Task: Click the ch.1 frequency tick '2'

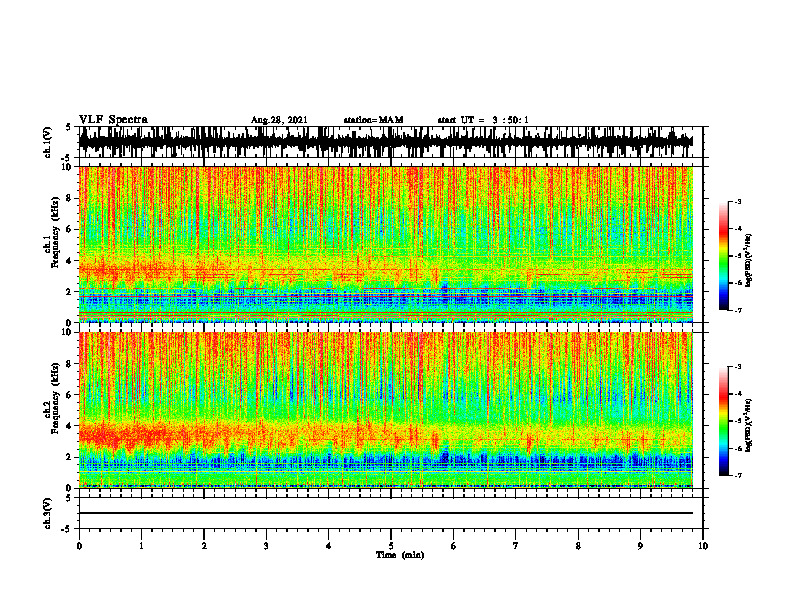Action: (x=70, y=291)
